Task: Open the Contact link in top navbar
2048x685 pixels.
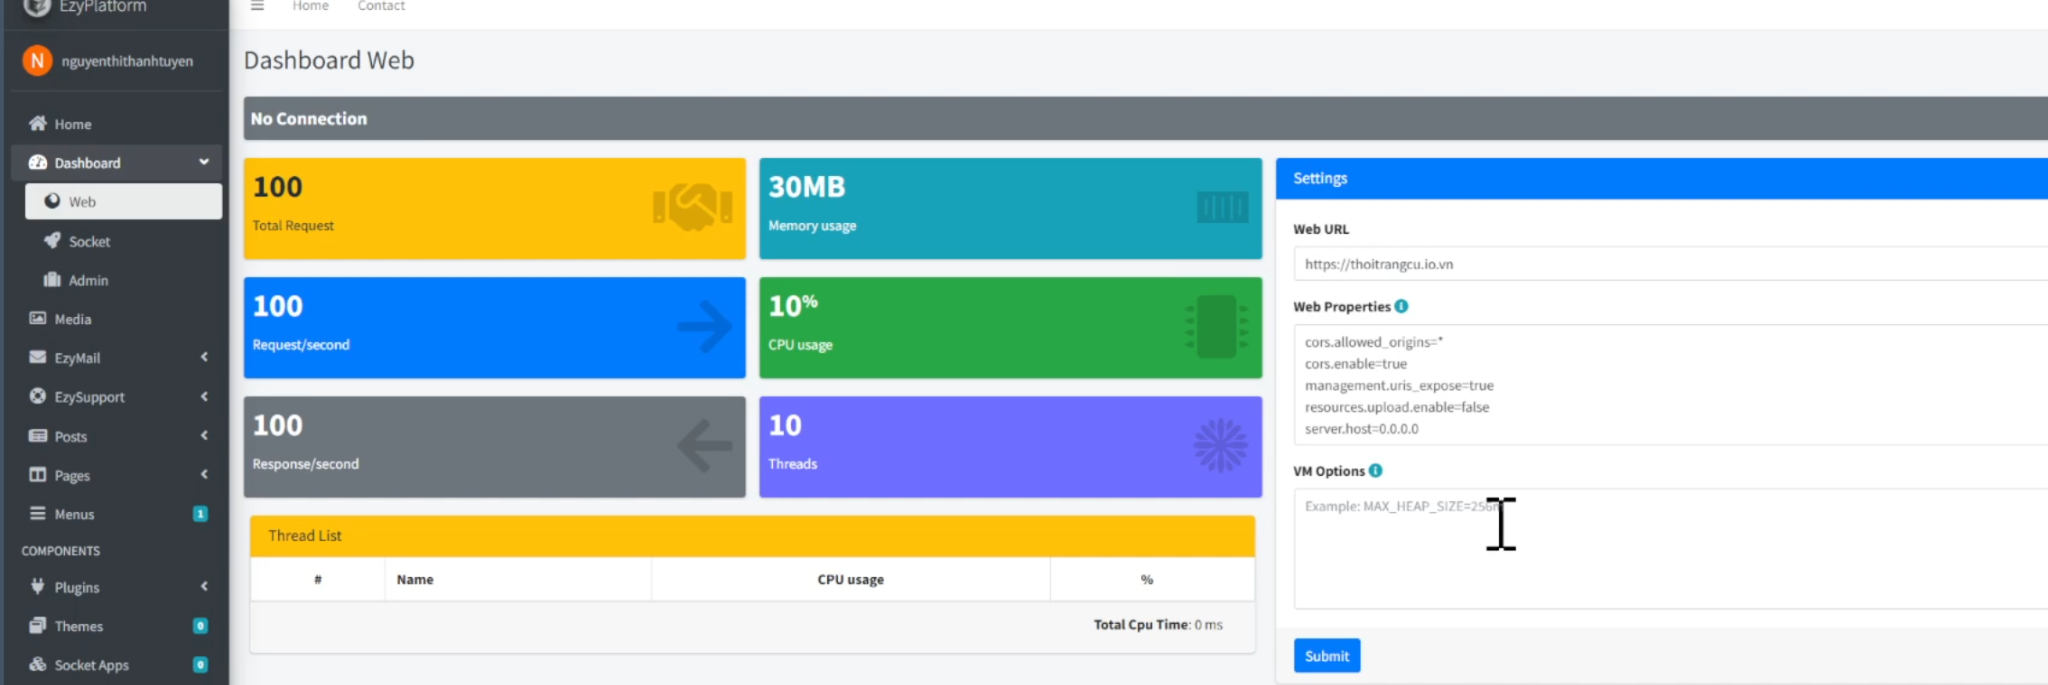Action: coord(381,7)
